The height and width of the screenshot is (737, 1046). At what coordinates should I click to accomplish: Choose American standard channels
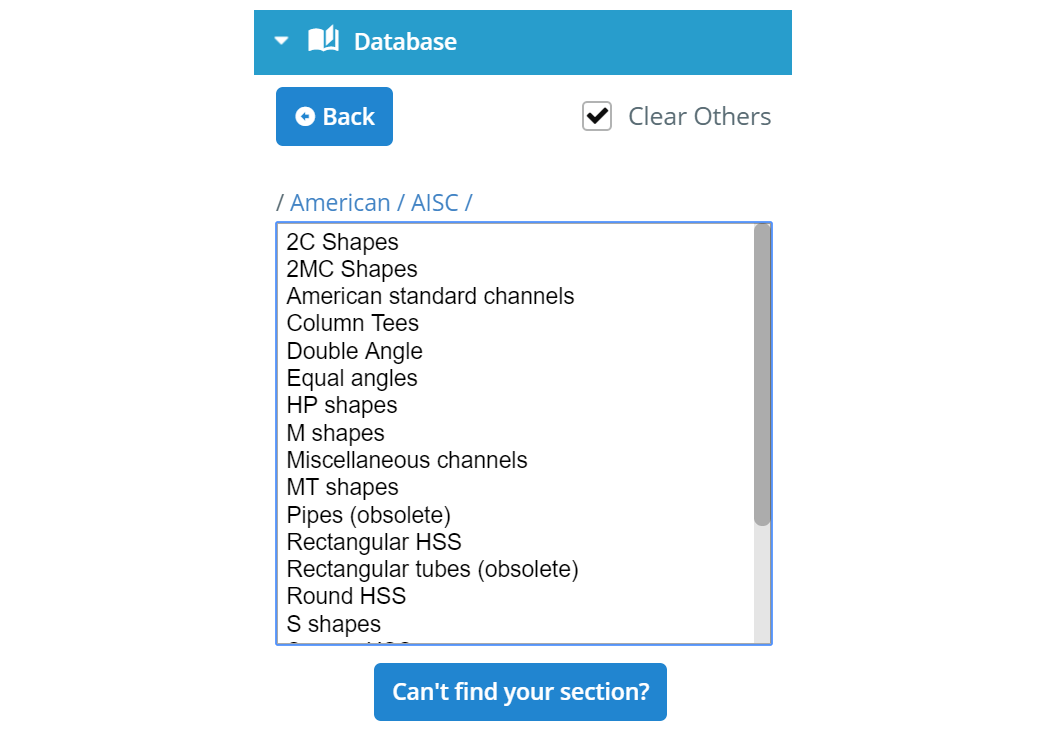coord(515,296)
